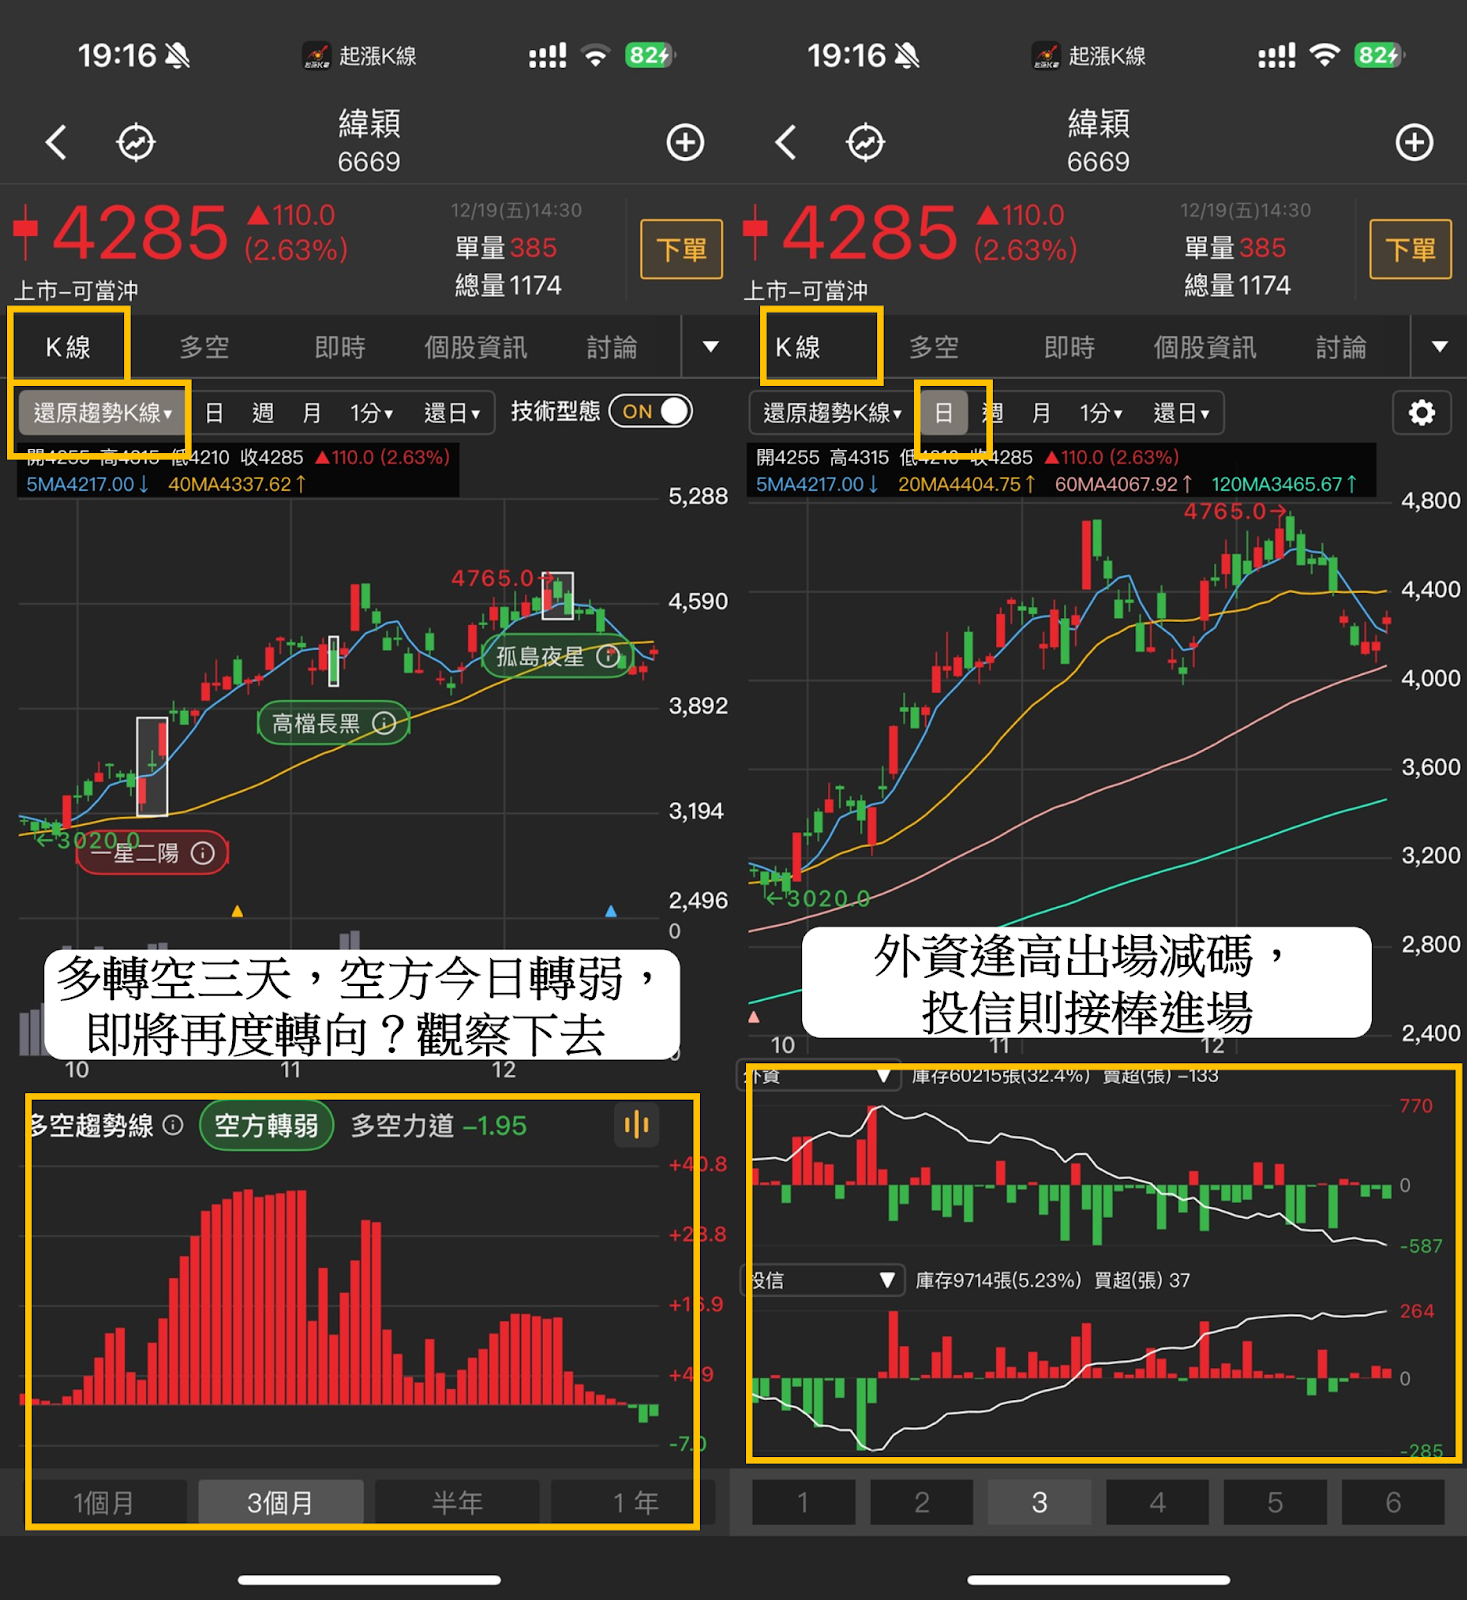Choose 1個月 range for trend chart
This screenshot has height=1600, width=1467.
pos(104,1502)
